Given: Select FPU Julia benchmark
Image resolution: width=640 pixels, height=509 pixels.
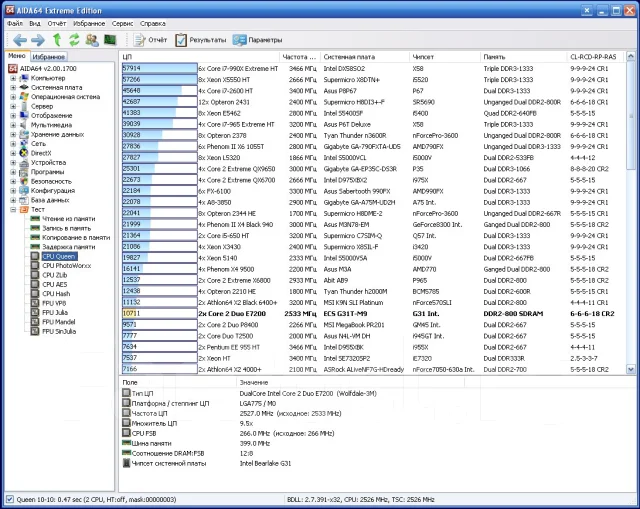Looking at the screenshot, I should click(55, 313).
